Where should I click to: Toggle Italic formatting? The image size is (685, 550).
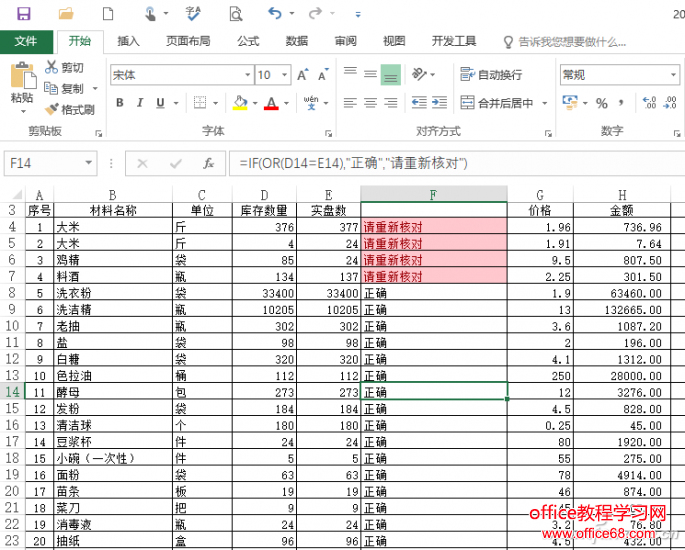pos(140,103)
